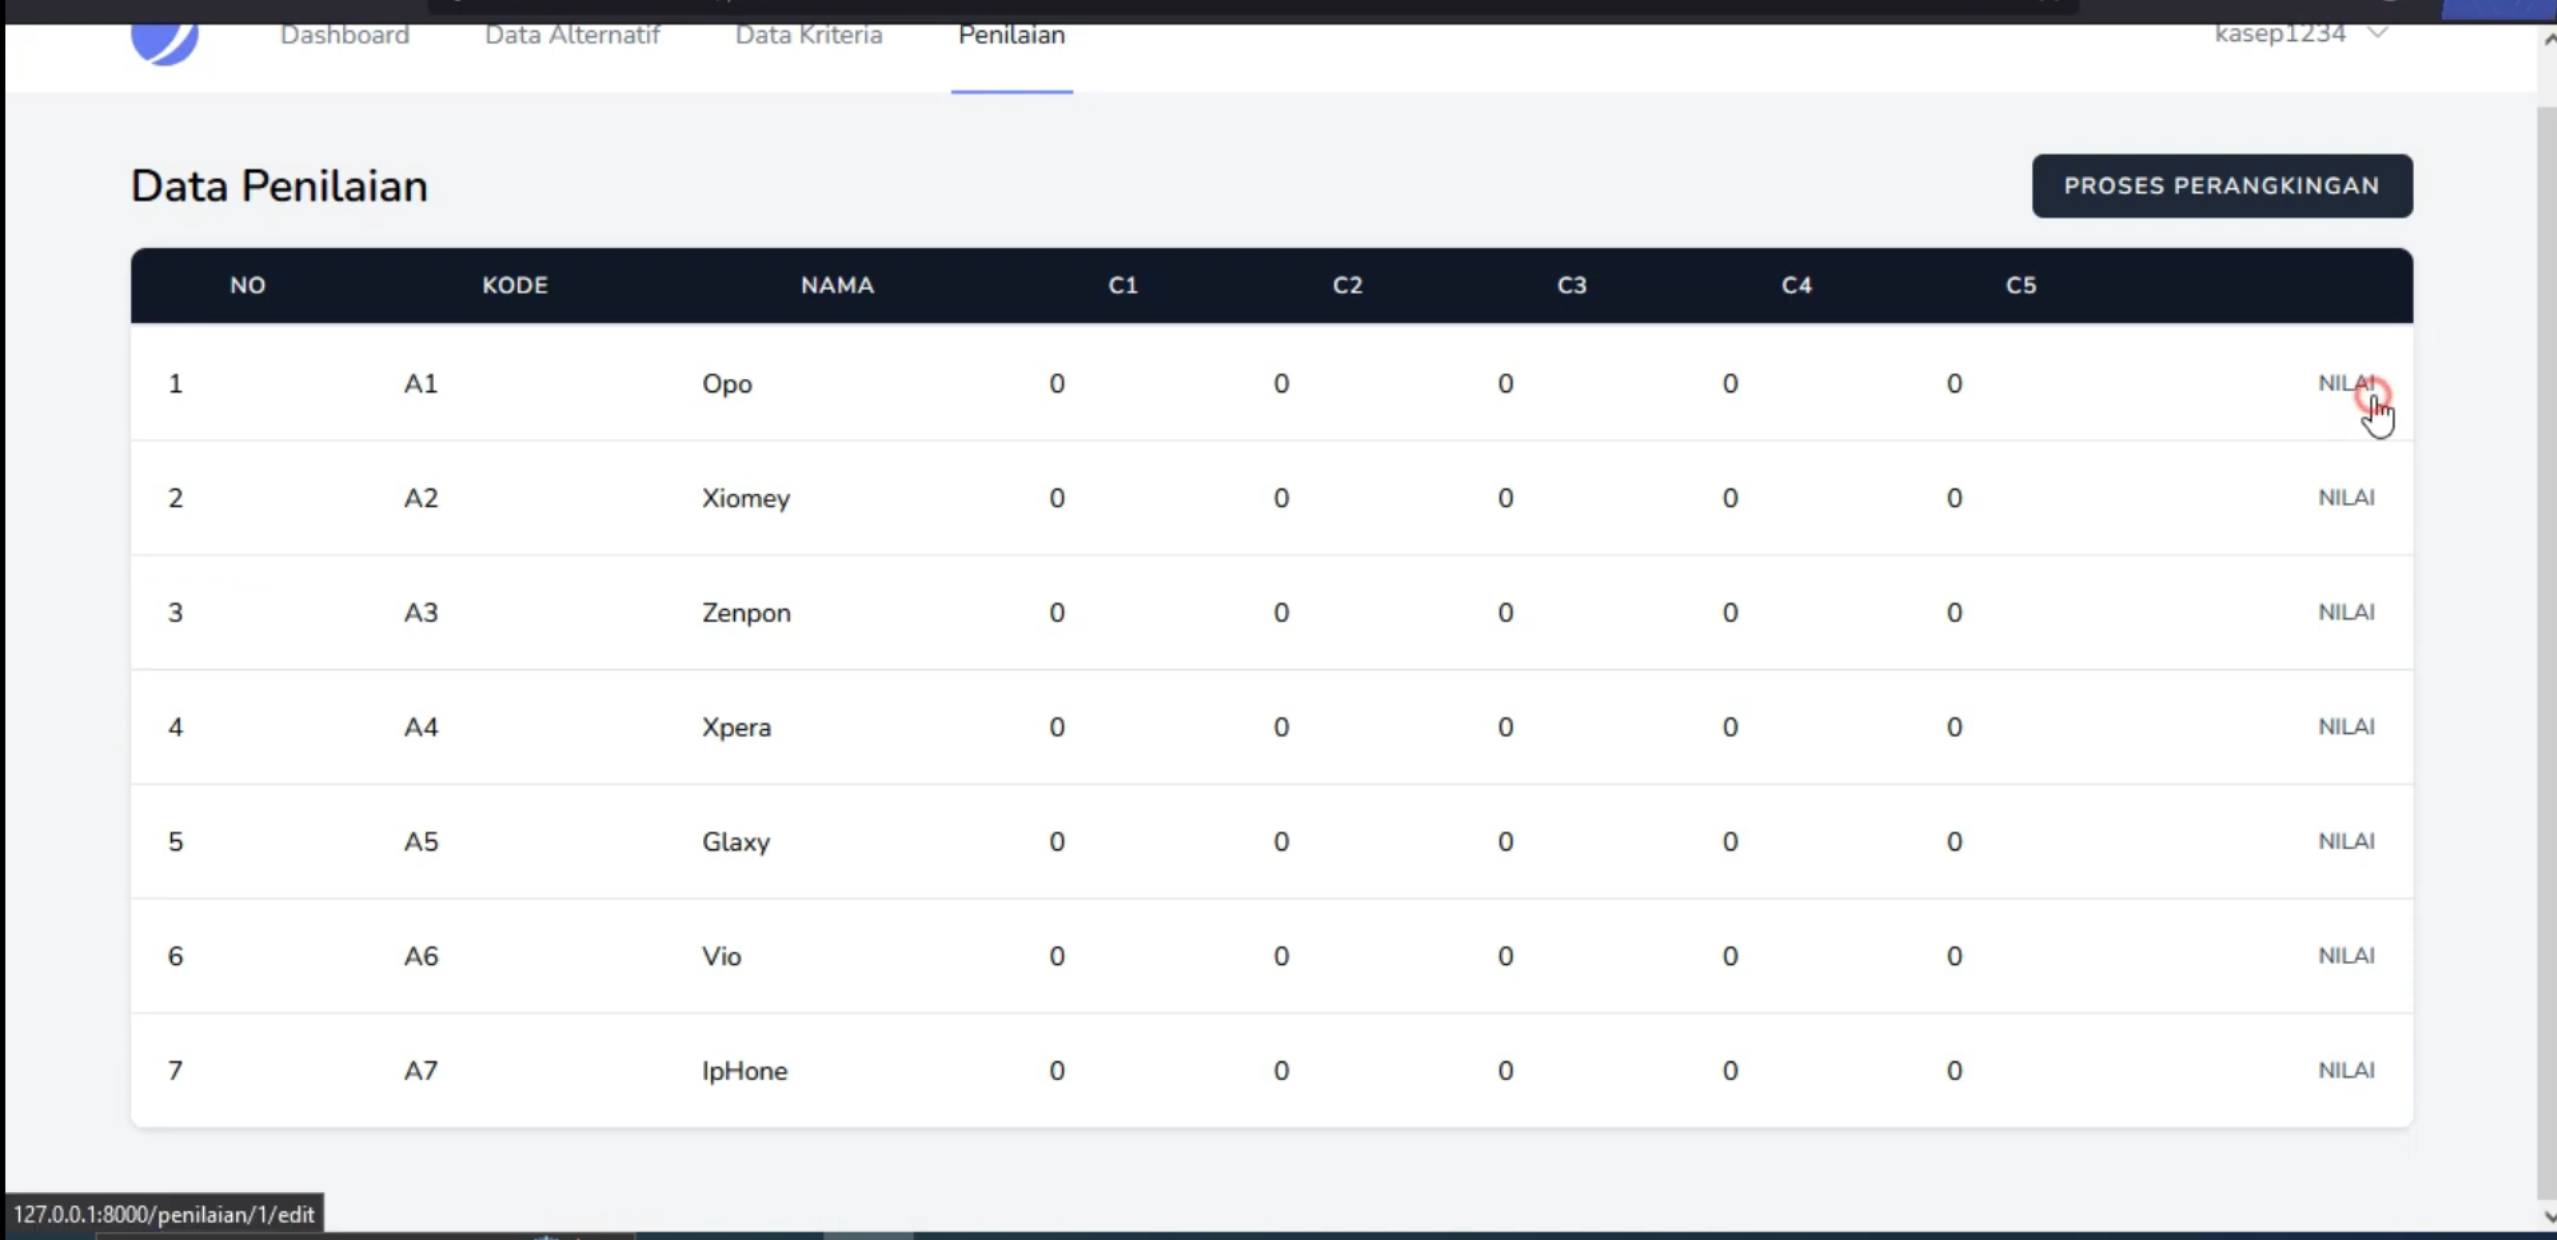Click NILAI link for Glaxy row
The width and height of the screenshot is (2557, 1240).
pos(2346,841)
